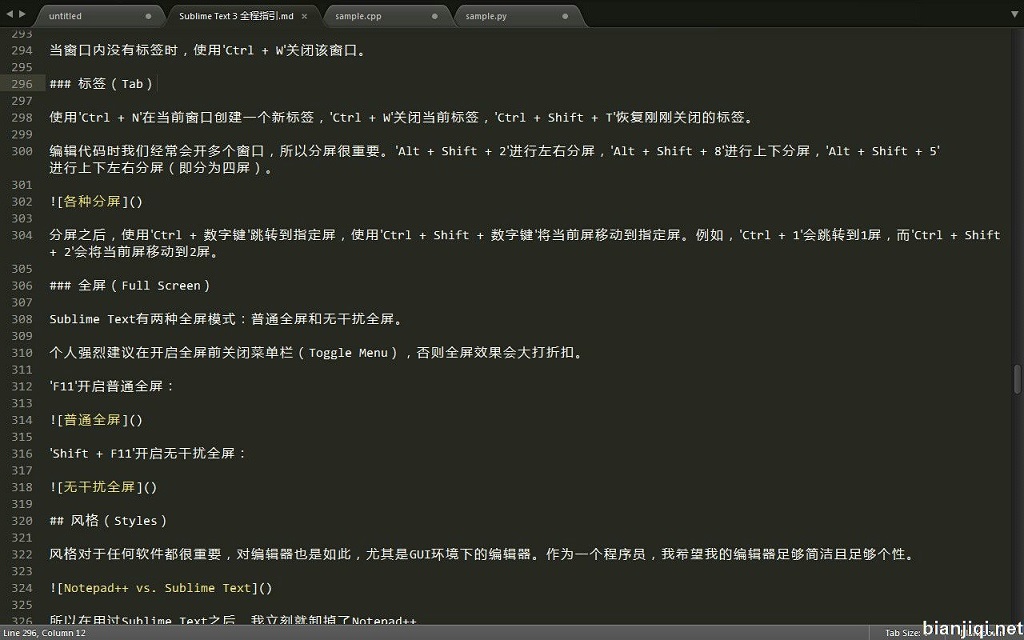Click the "'Shift + F11'开启无干扰全屏" line
This screenshot has width=1024, height=640.
148,453
